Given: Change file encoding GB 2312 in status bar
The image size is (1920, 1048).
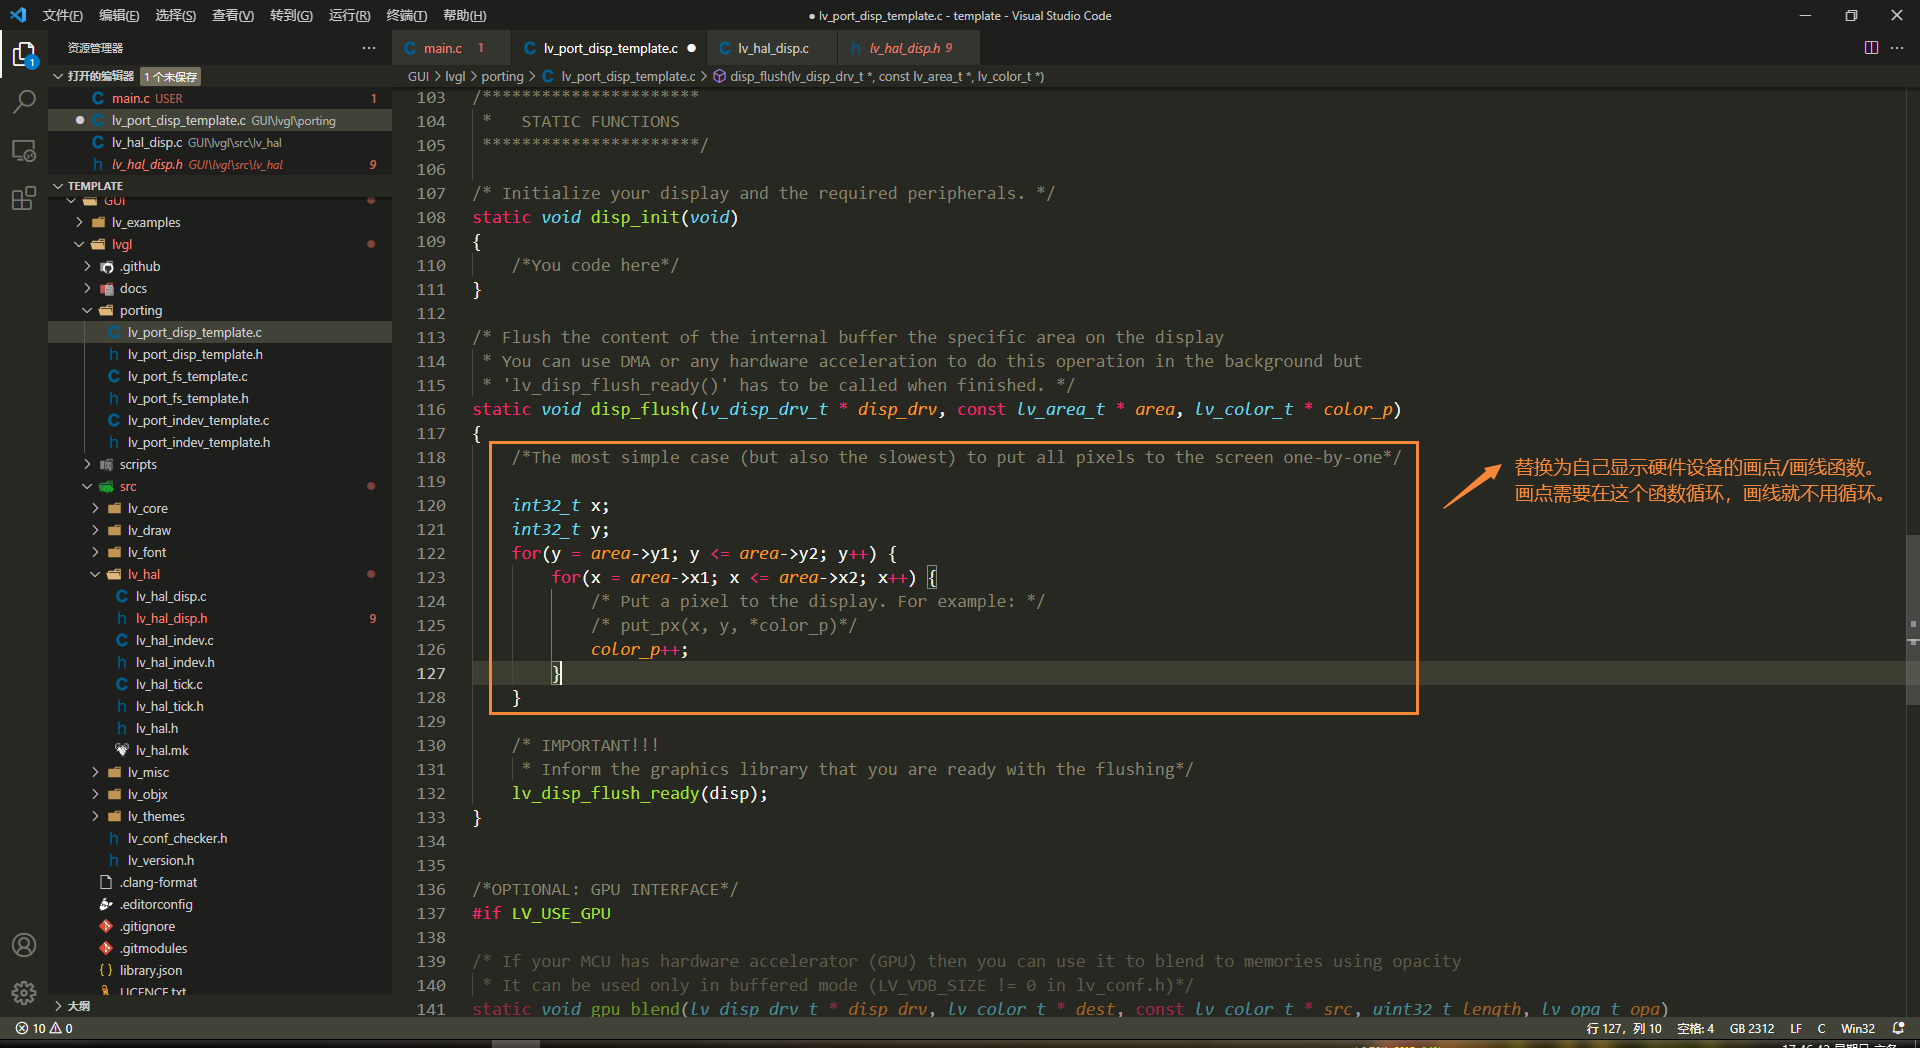Looking at the screenshot, I should click(1751, 1028).
